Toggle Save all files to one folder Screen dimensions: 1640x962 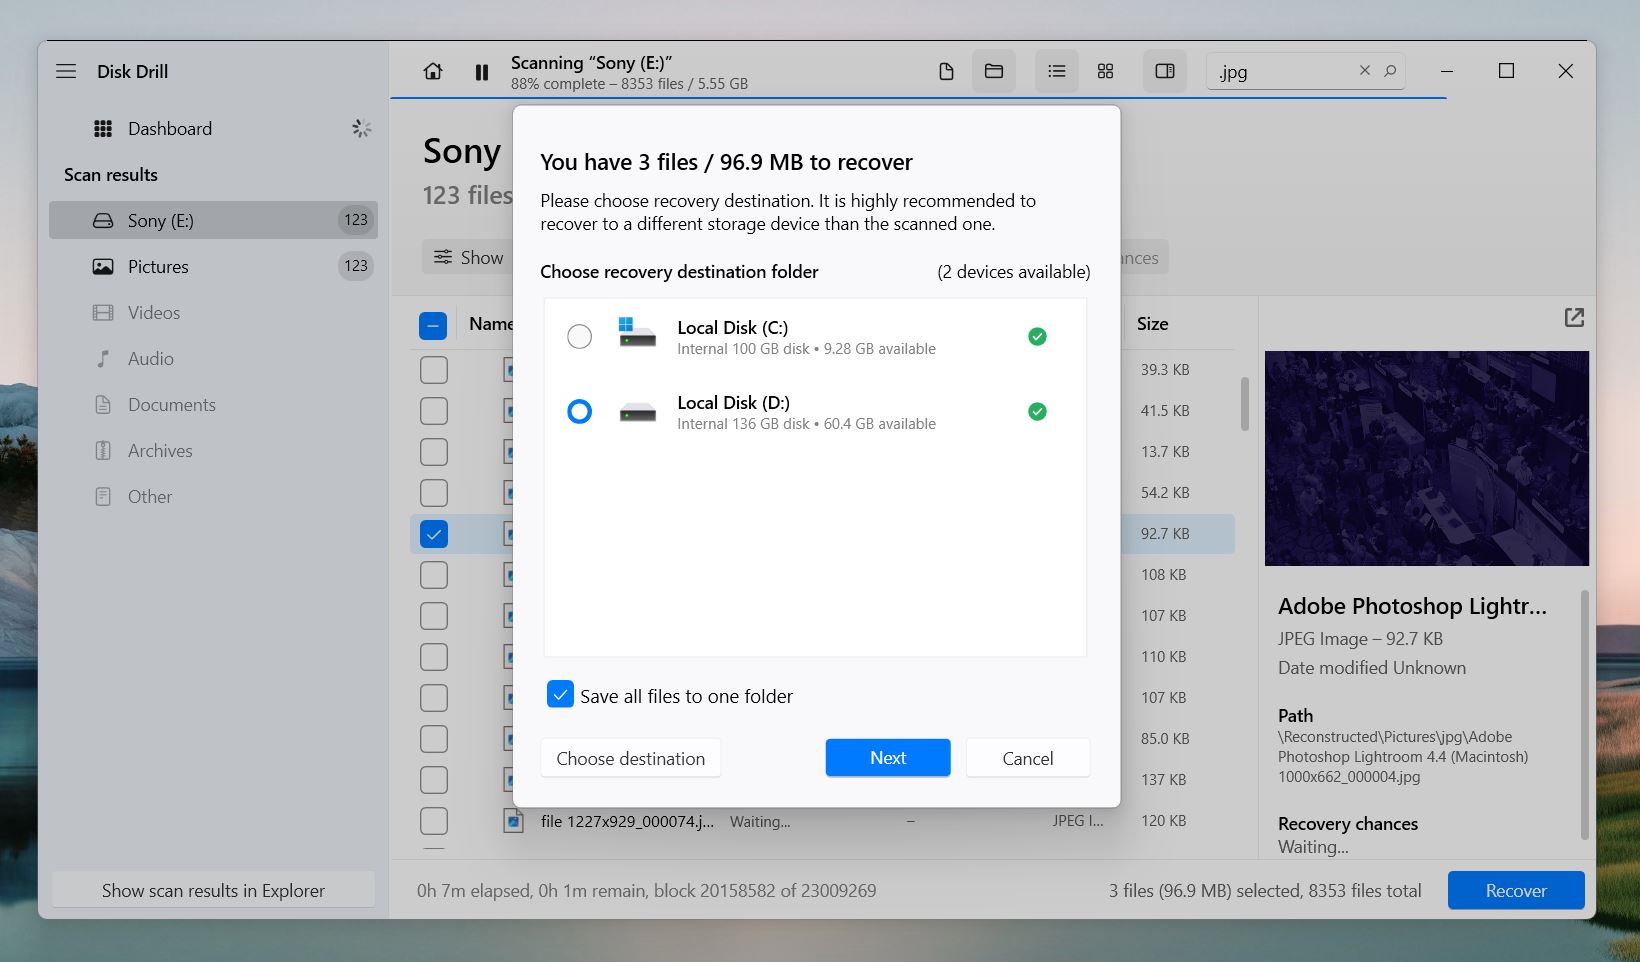(x=560, y=694)
